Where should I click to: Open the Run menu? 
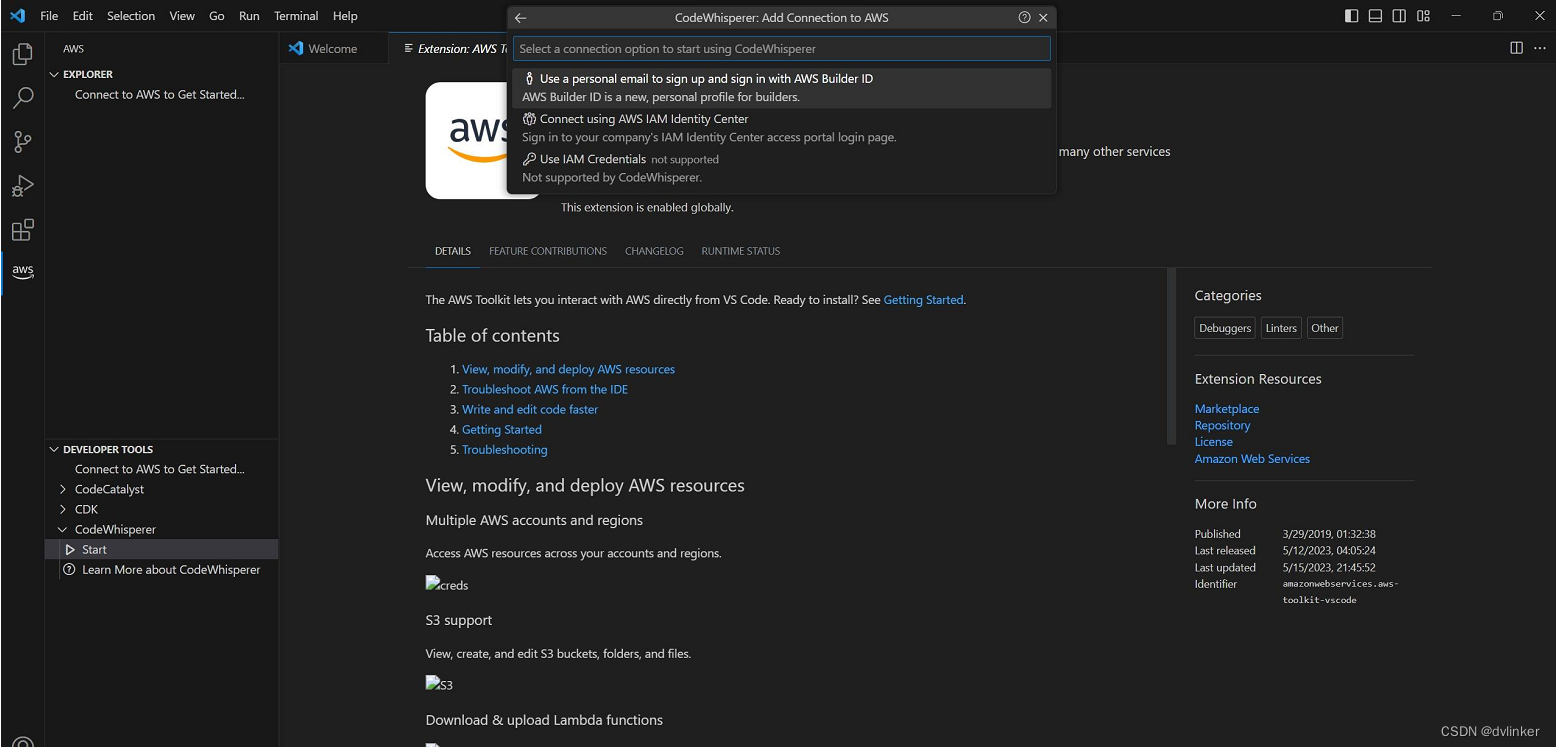(x=249, y=16)
